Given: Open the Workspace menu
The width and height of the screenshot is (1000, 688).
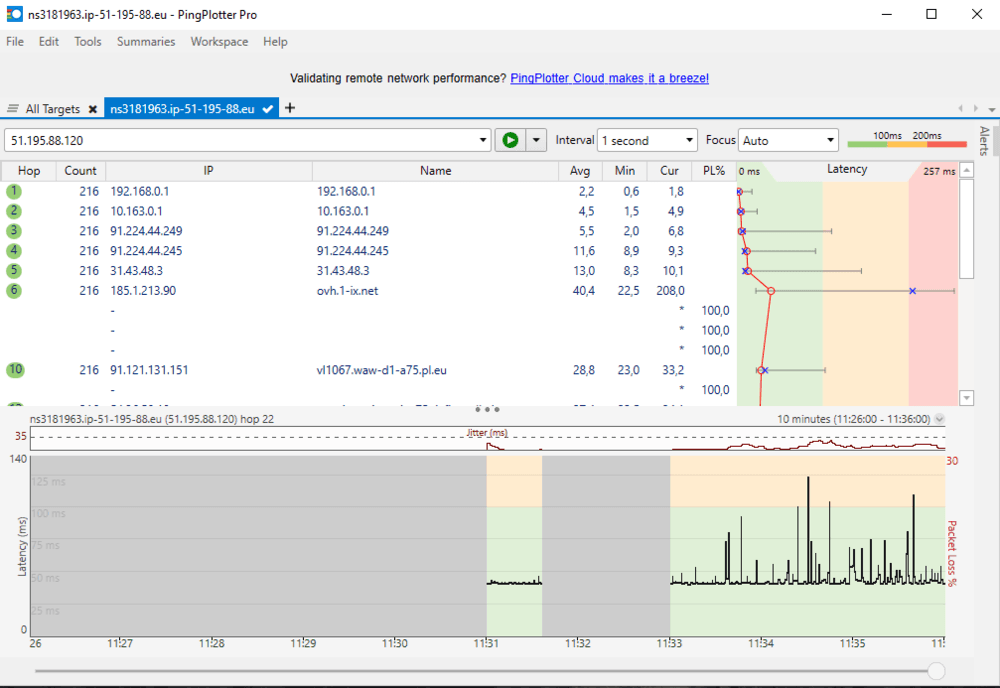Looking at the screenshot, I should (219, 42).
